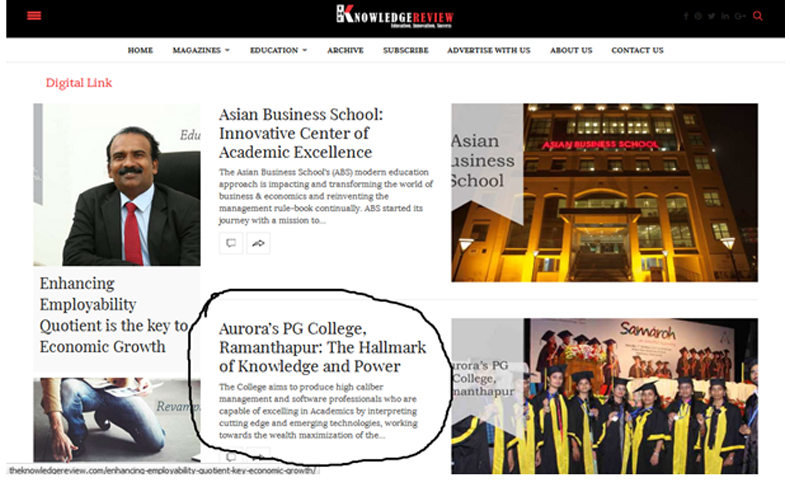The width and height of the screenshot is (790, 482).
Task: Open Aurora's PG College article headline
Action: pyautogui.click(x=322, y=347)
